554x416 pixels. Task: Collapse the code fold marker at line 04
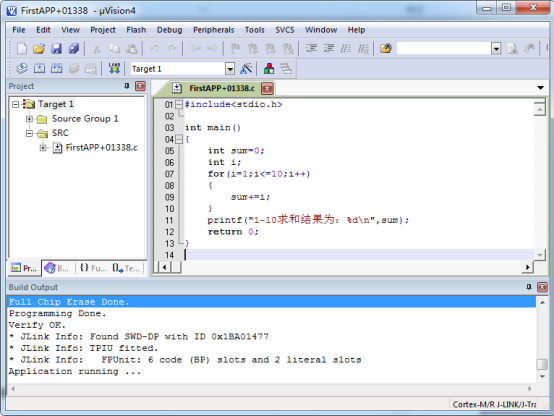(179, 139)
